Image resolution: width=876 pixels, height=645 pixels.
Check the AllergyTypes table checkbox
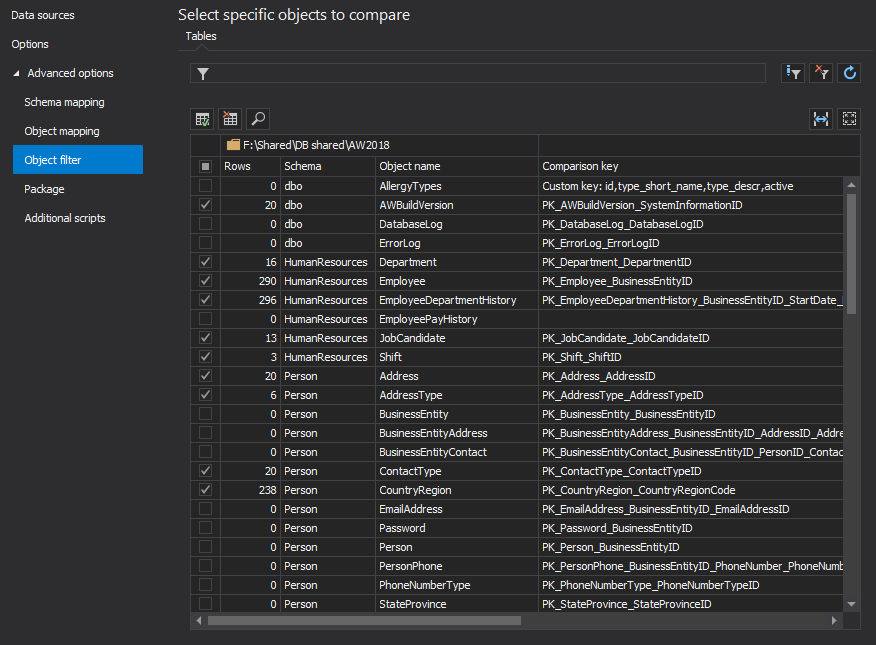[x=205, y=185]
